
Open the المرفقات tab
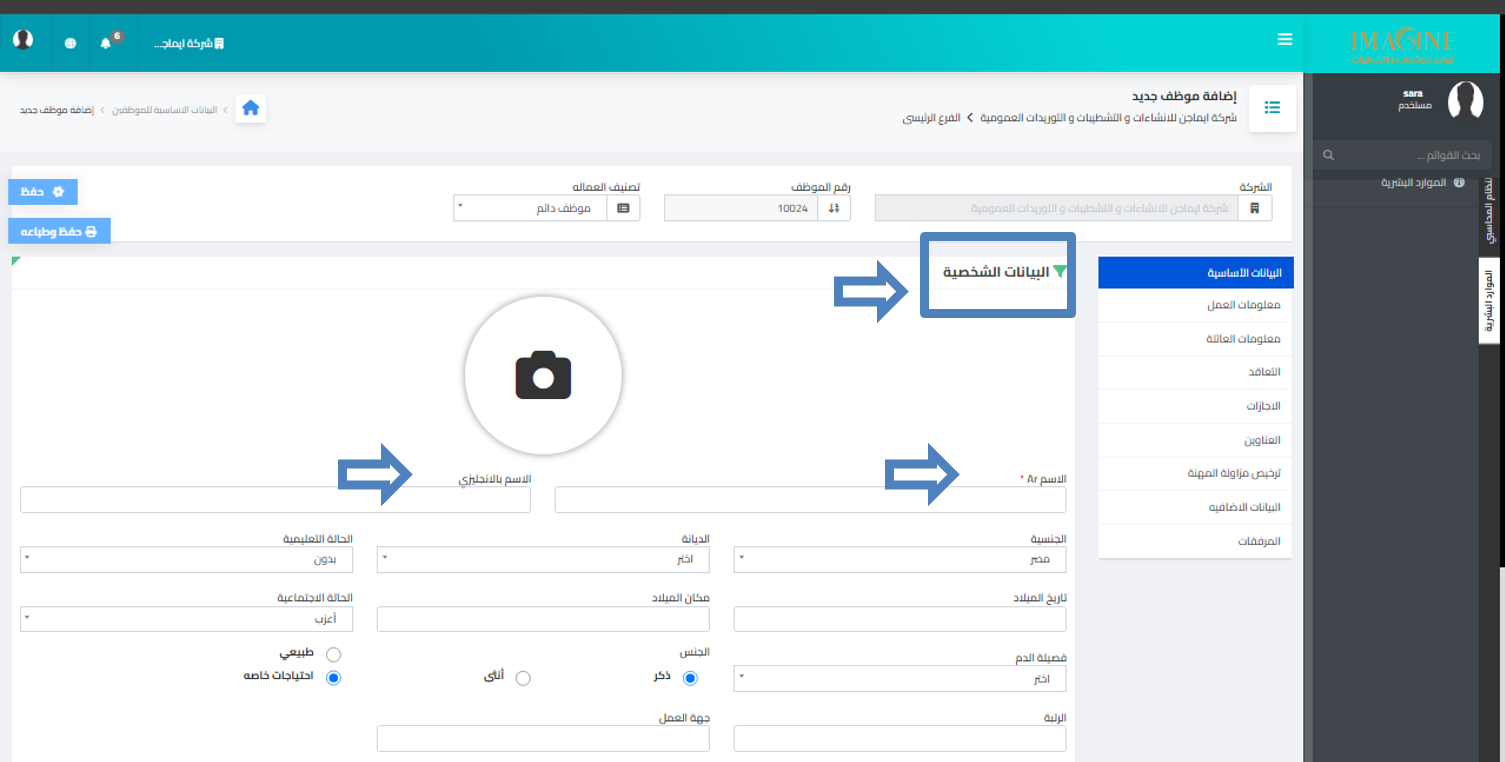pos(1195,541)
